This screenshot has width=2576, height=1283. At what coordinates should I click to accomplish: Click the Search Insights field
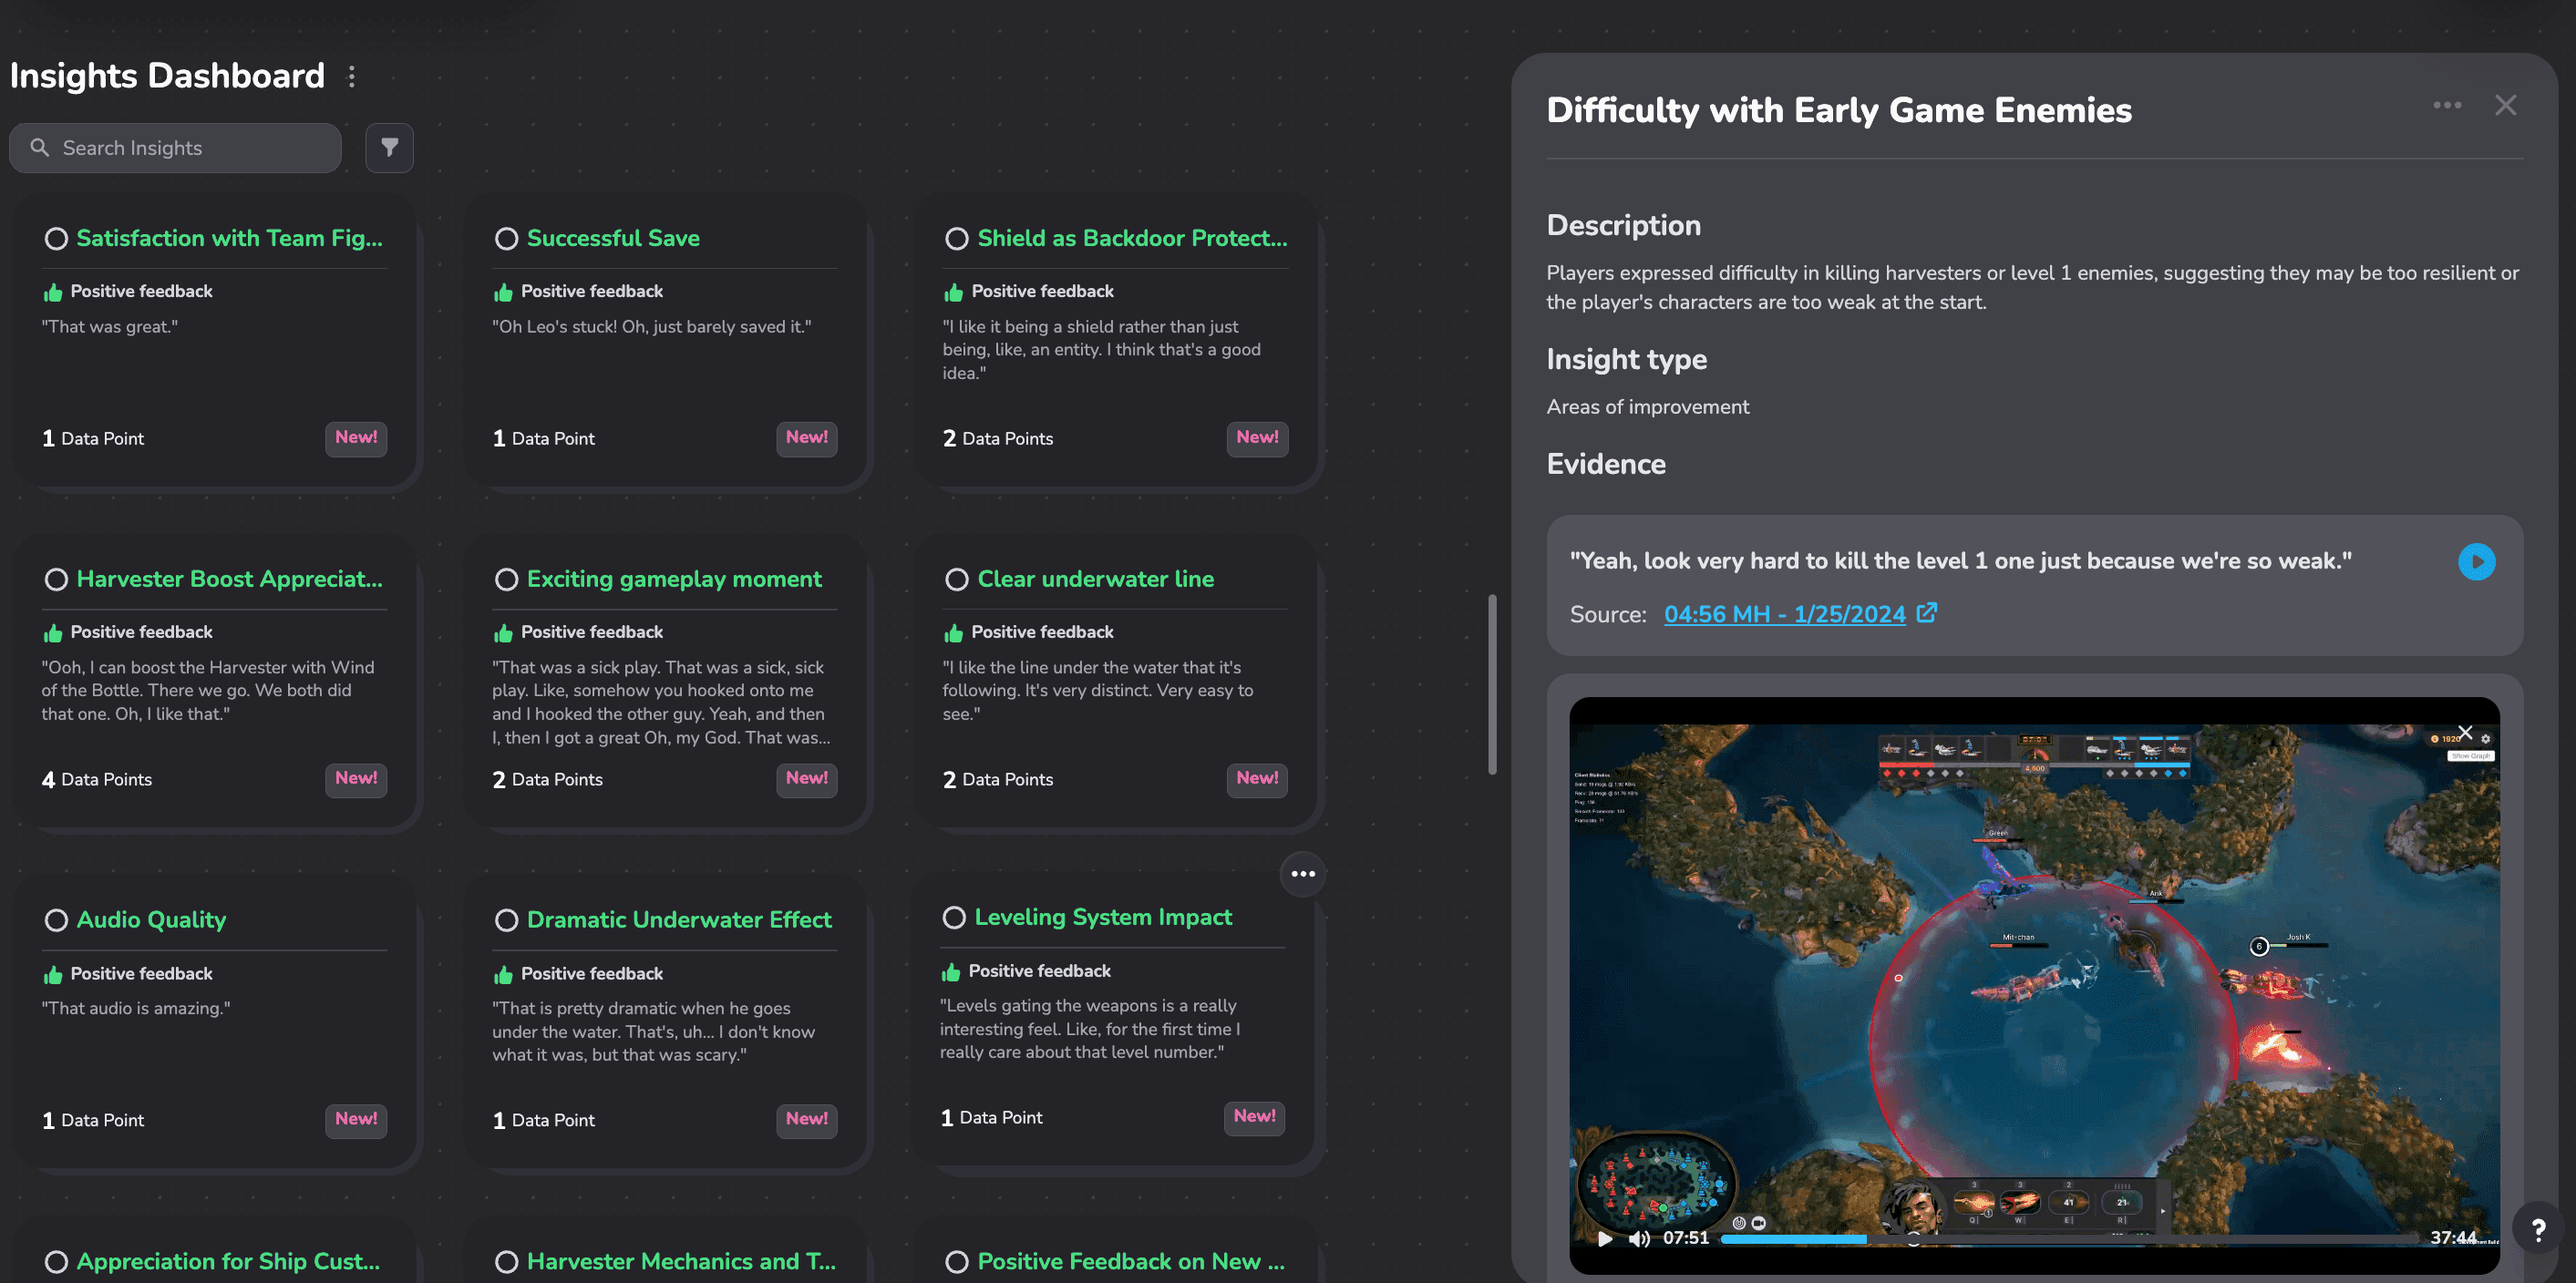176,148
